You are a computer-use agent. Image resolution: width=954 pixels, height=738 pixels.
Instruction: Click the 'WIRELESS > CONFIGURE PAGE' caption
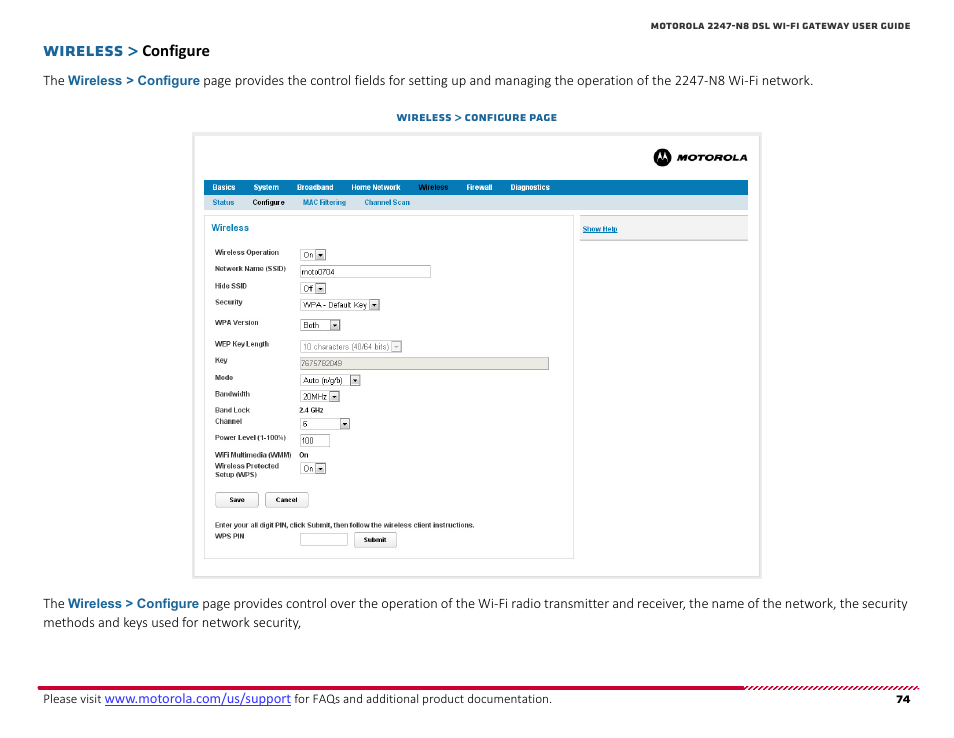[476, 117]
